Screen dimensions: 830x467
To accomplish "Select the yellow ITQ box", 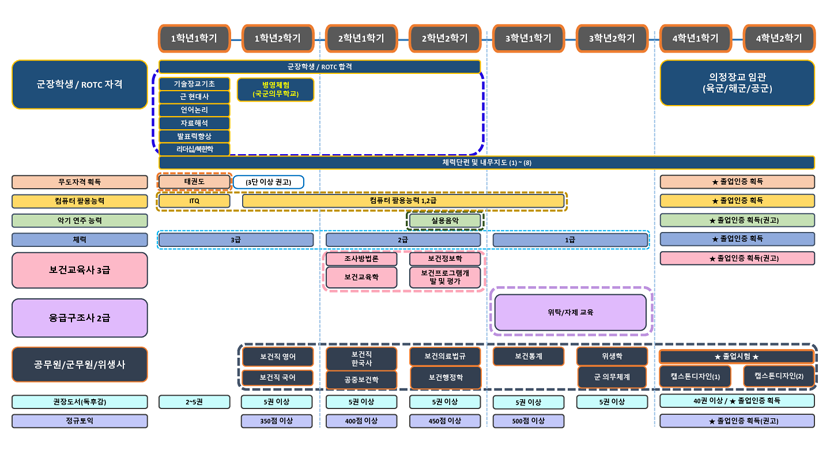I will click(x=194, y=201).
